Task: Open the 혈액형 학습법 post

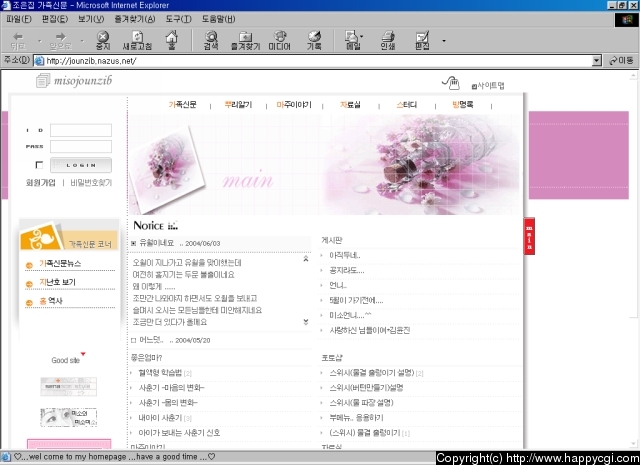Action: (x=160, y=372)
